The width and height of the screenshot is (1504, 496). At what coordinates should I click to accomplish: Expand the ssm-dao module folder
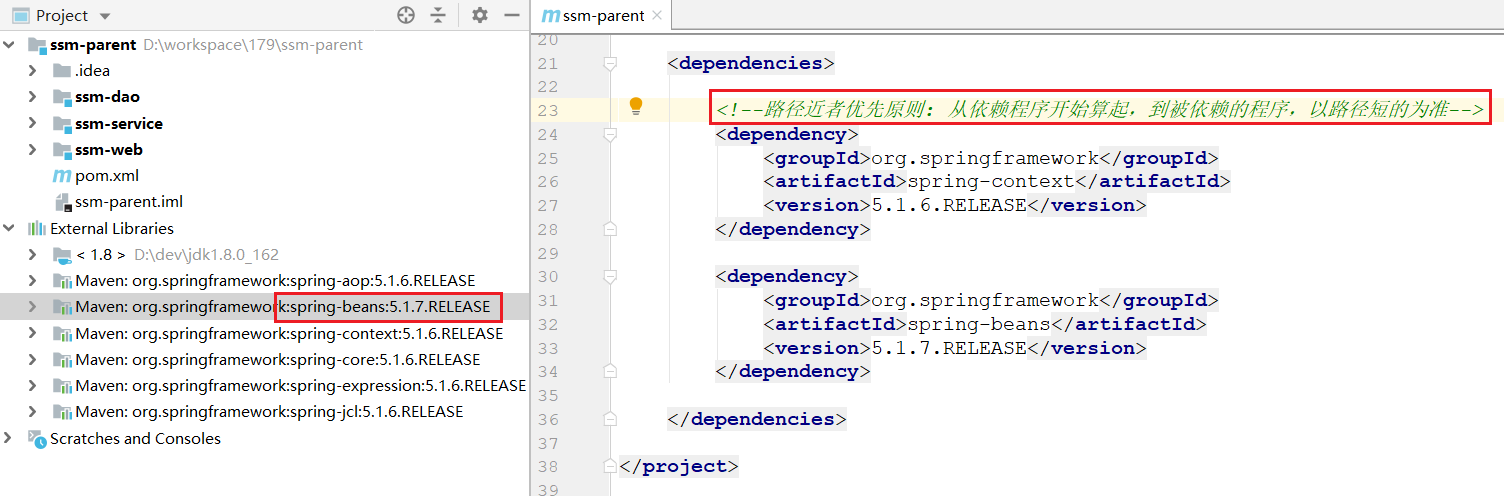click(33, 97)
